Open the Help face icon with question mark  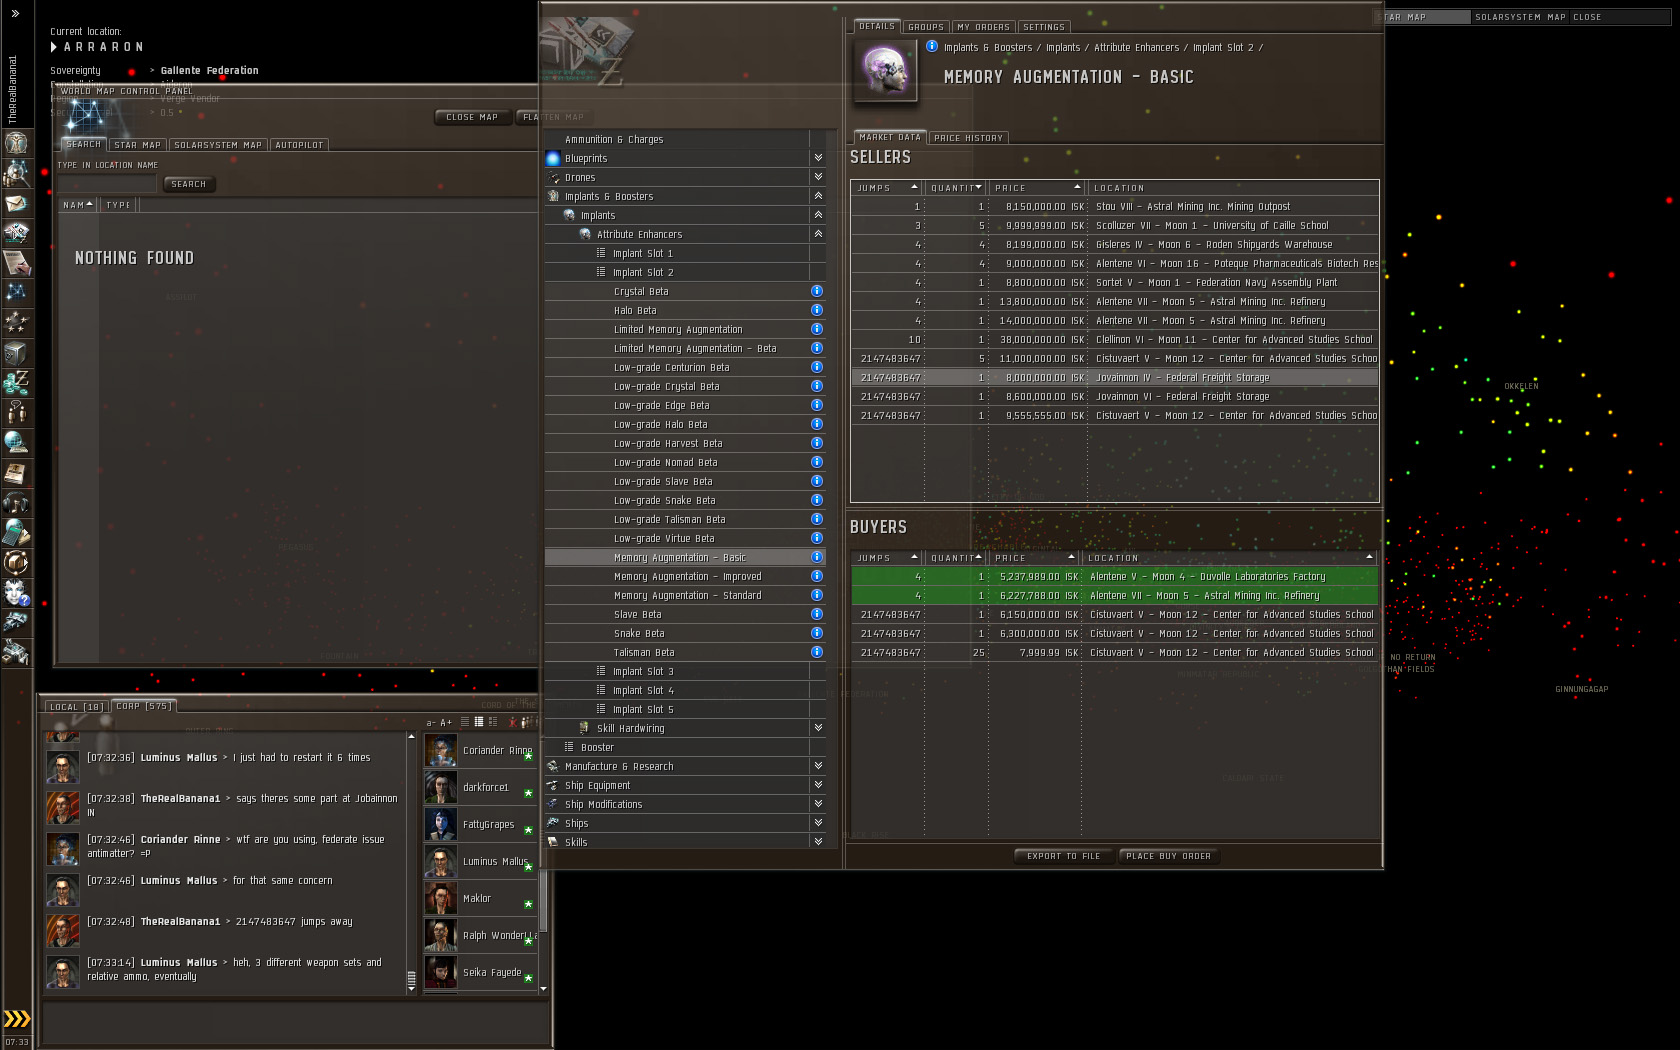(16, 593)
